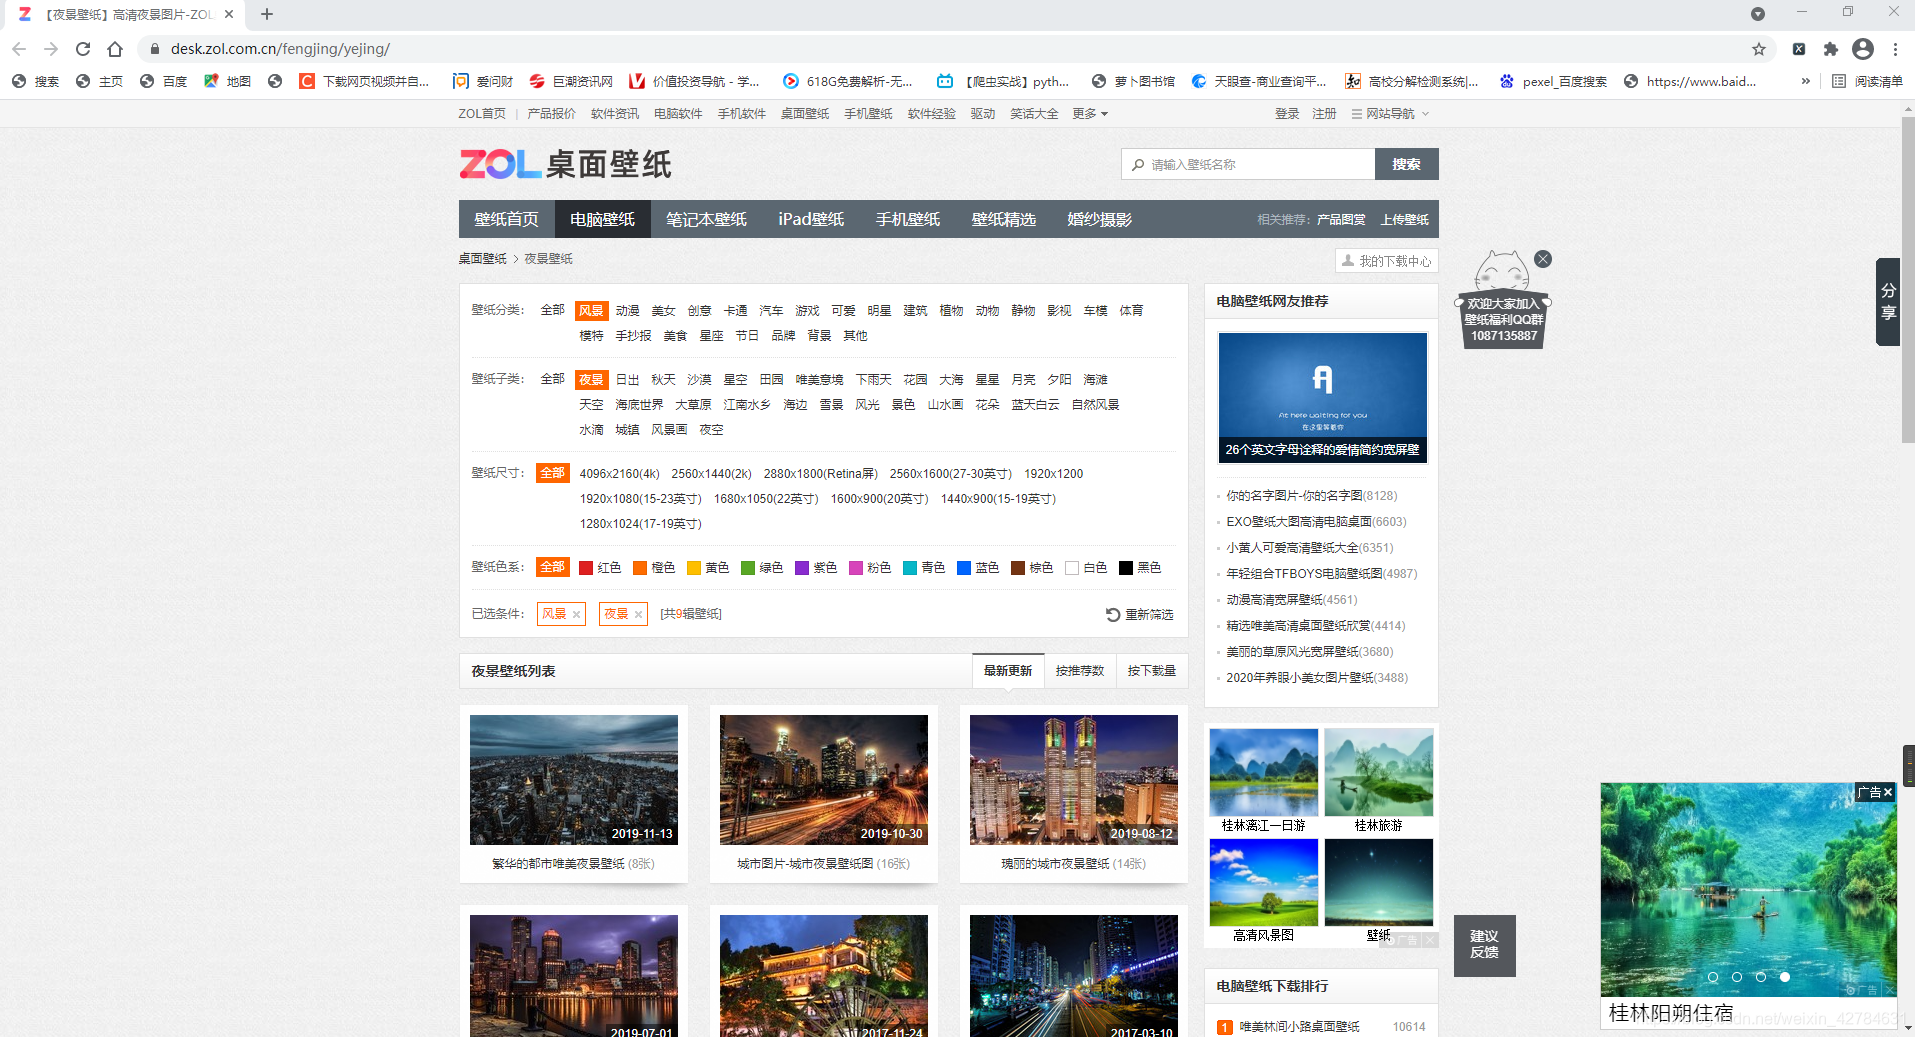1915x1037 pixels.
Task: Sort list by 按推荐数 tab
Action: point(1080,671)
